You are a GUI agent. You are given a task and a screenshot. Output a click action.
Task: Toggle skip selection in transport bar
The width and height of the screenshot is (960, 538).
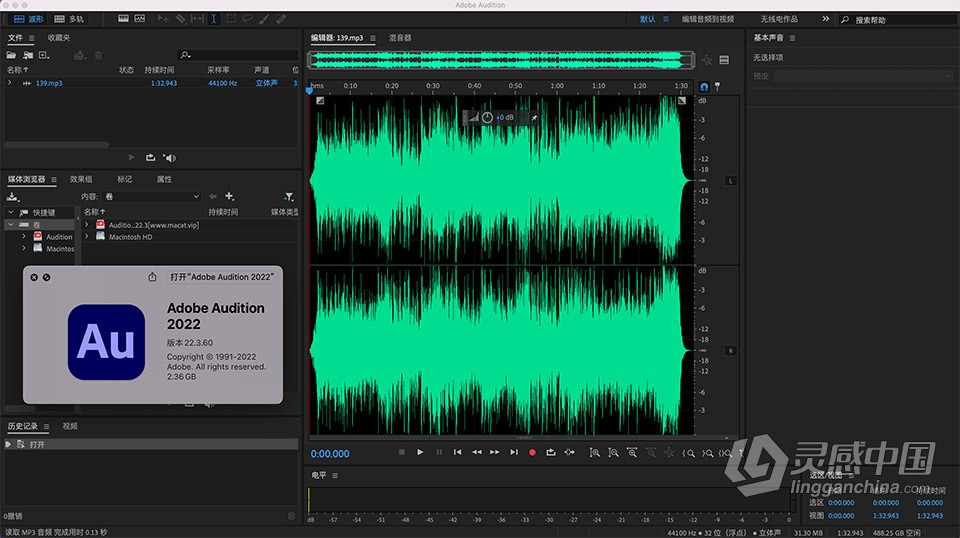click(x=569, y=452)
